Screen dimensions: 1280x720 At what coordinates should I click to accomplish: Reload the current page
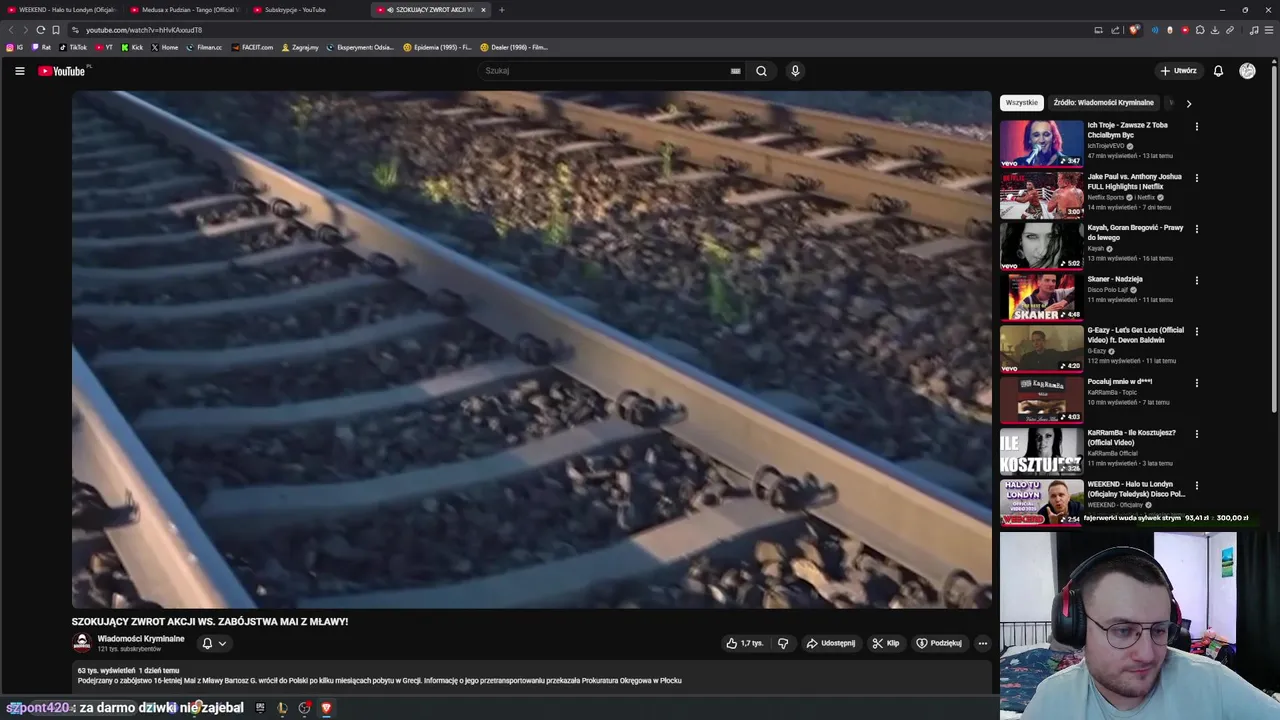click(x=40, y=30)
